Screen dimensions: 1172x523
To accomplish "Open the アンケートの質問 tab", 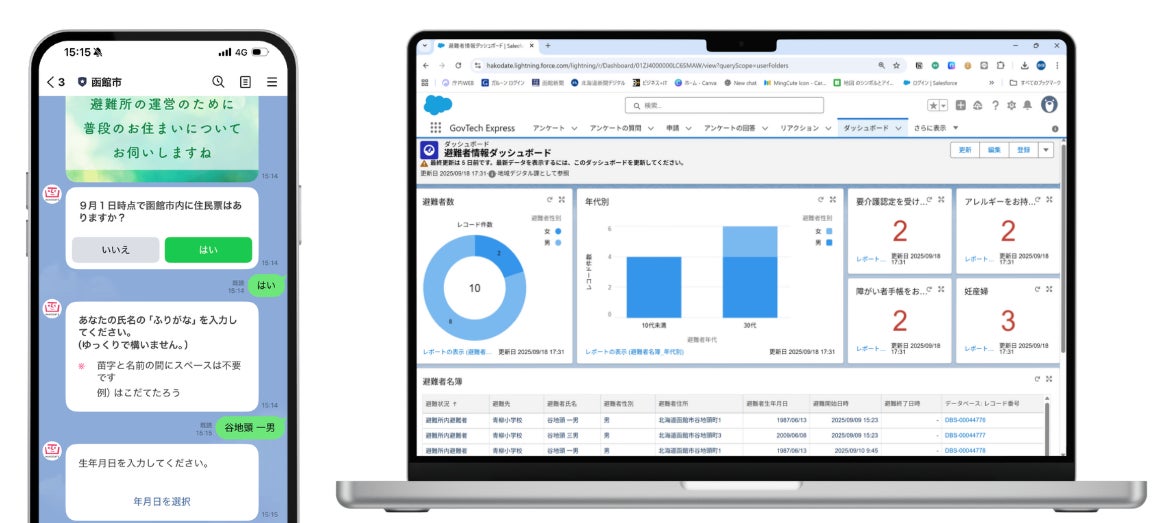I will [615, 128].
